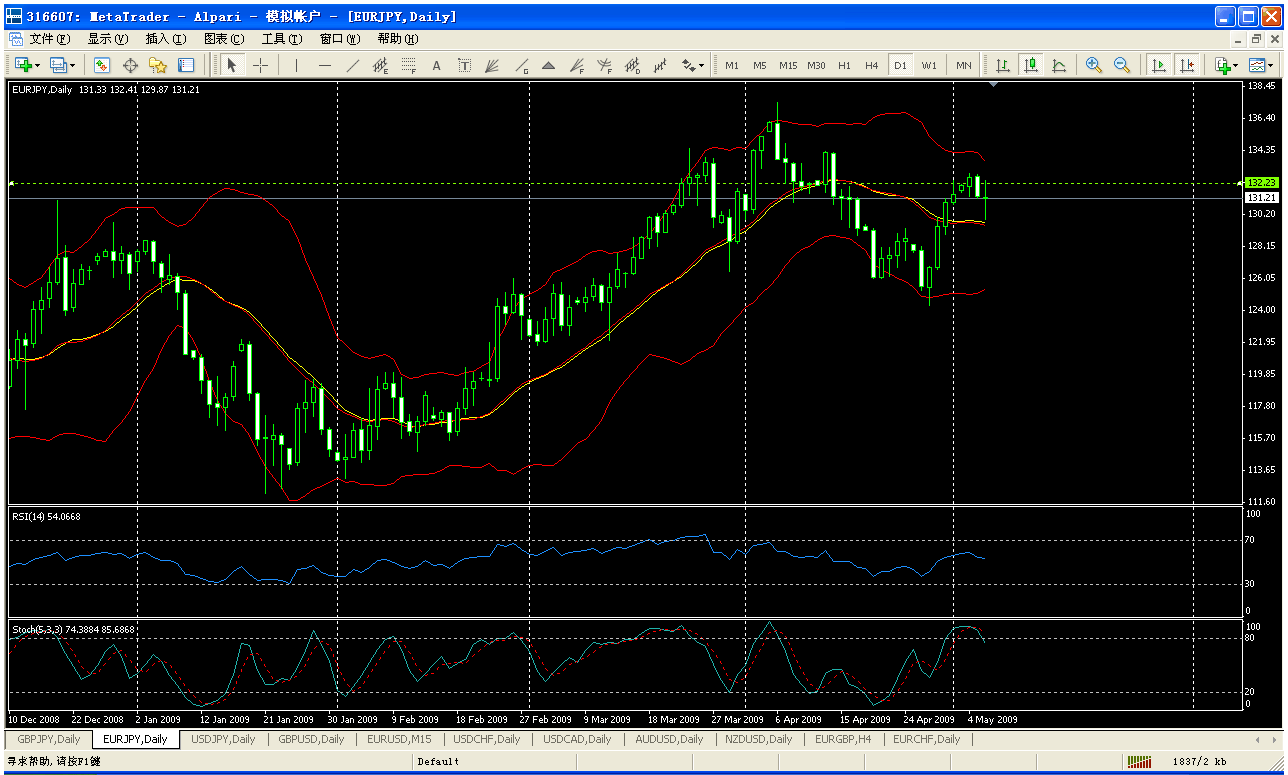Open the 工具(T) menu
This screenshot has height=775, width=1288.
coord(282,39)
